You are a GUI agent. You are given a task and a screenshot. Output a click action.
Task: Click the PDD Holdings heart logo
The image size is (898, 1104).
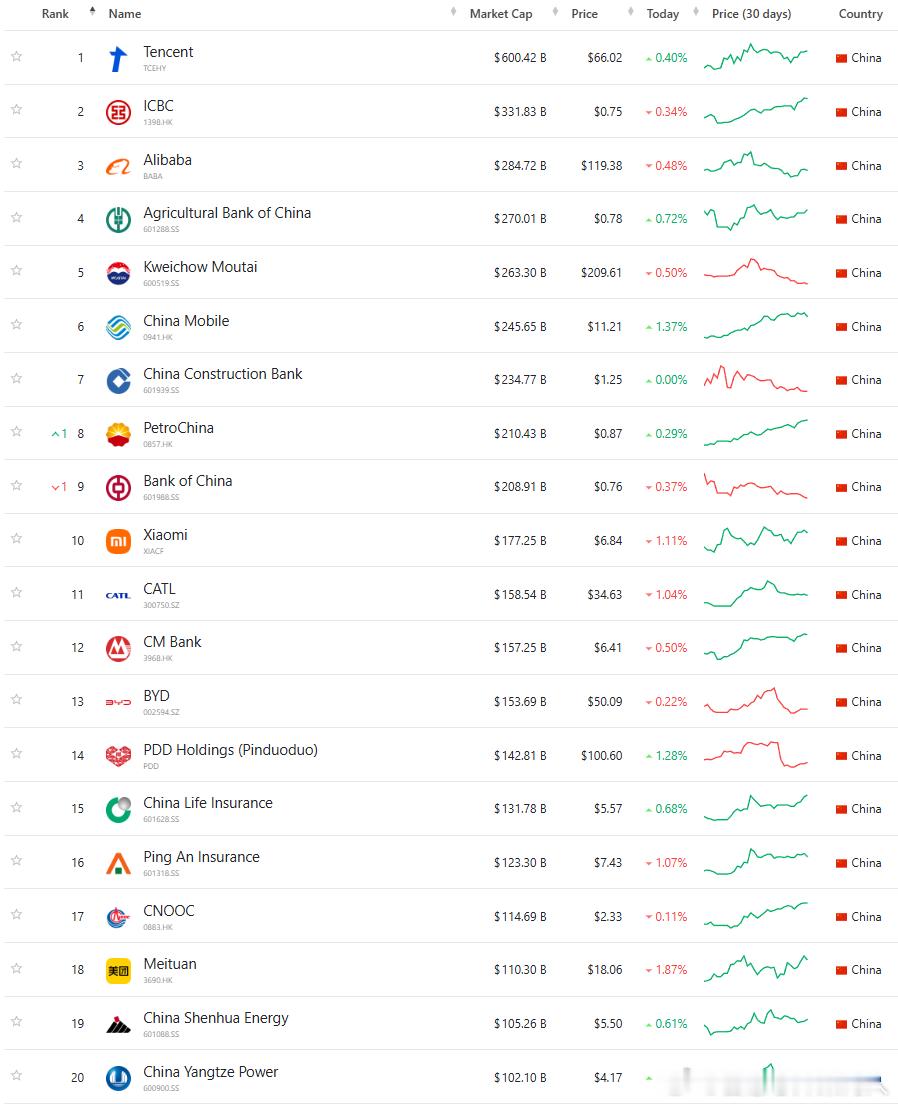click(x=118, y=756)
